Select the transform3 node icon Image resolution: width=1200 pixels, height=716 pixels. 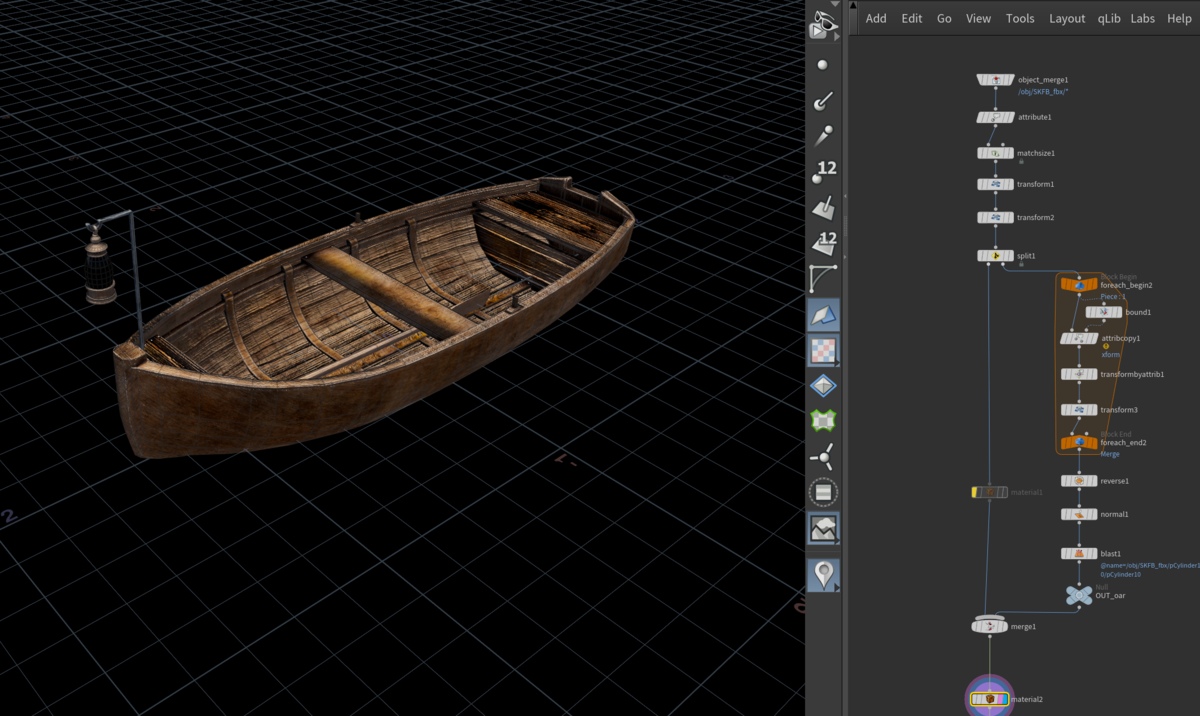pos(1079,410)
